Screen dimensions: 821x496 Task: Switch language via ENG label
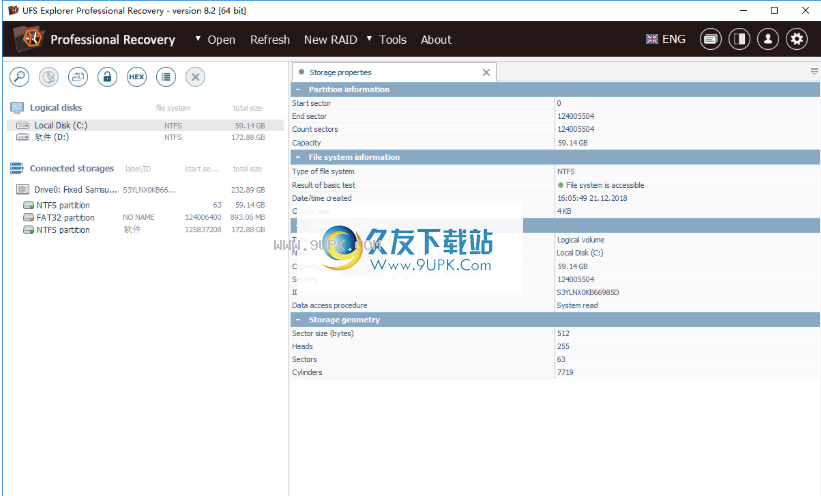click(x=674, y=39)
